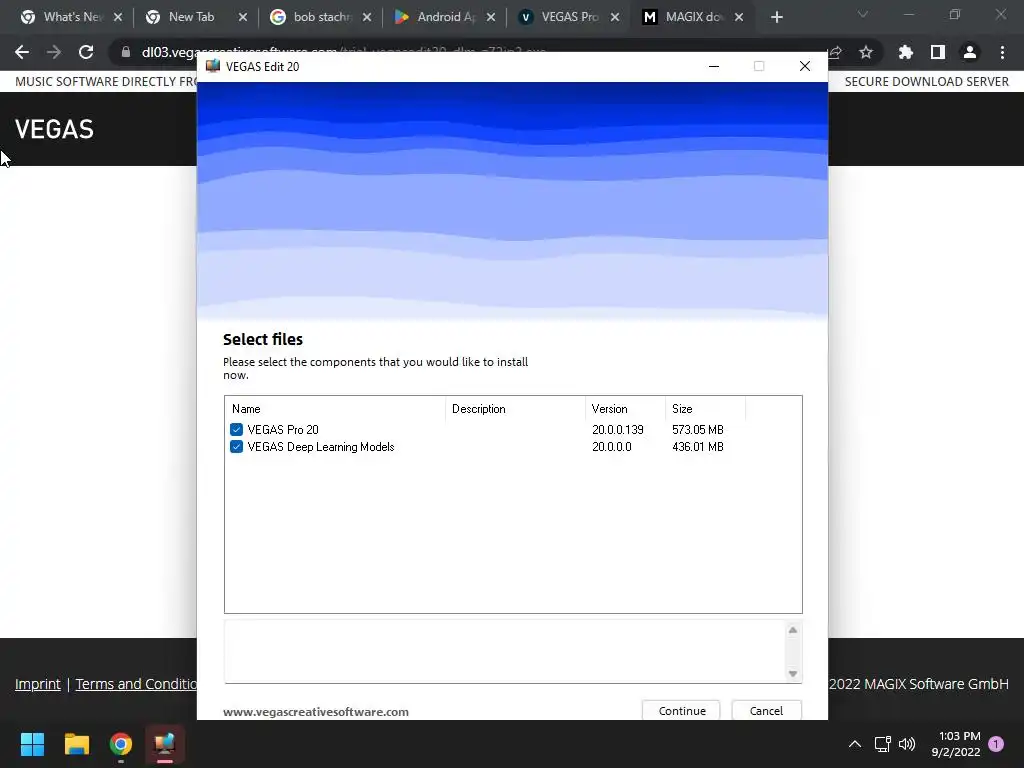The height and width of the screenshot is (768, 1024).
Task: Click the VEGAS Edit 20 installer title icon
Action: (212, 66)
